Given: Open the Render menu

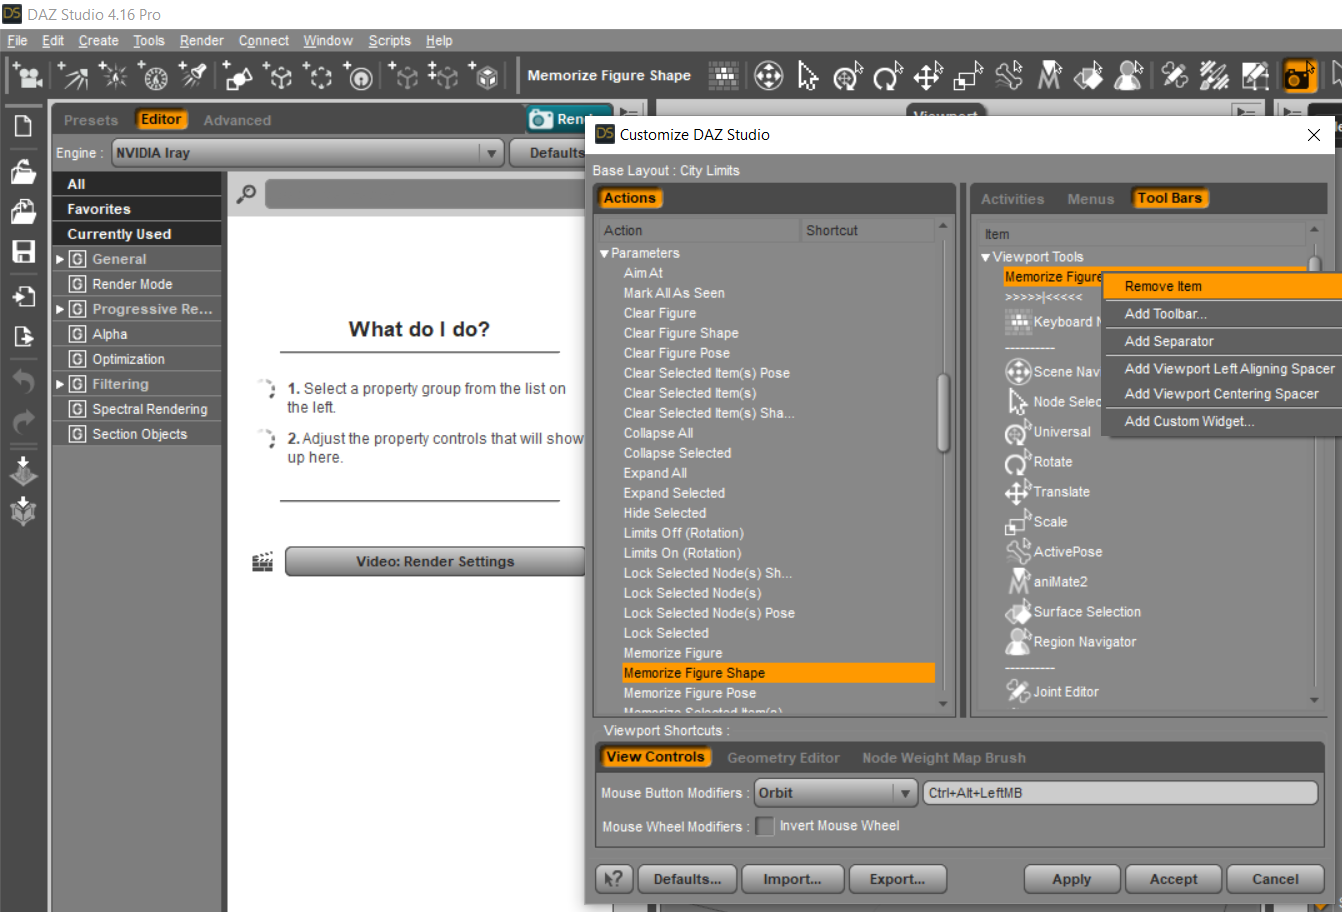Looking at the screenshot, I should pyautogui.click(x=202, y=41).
